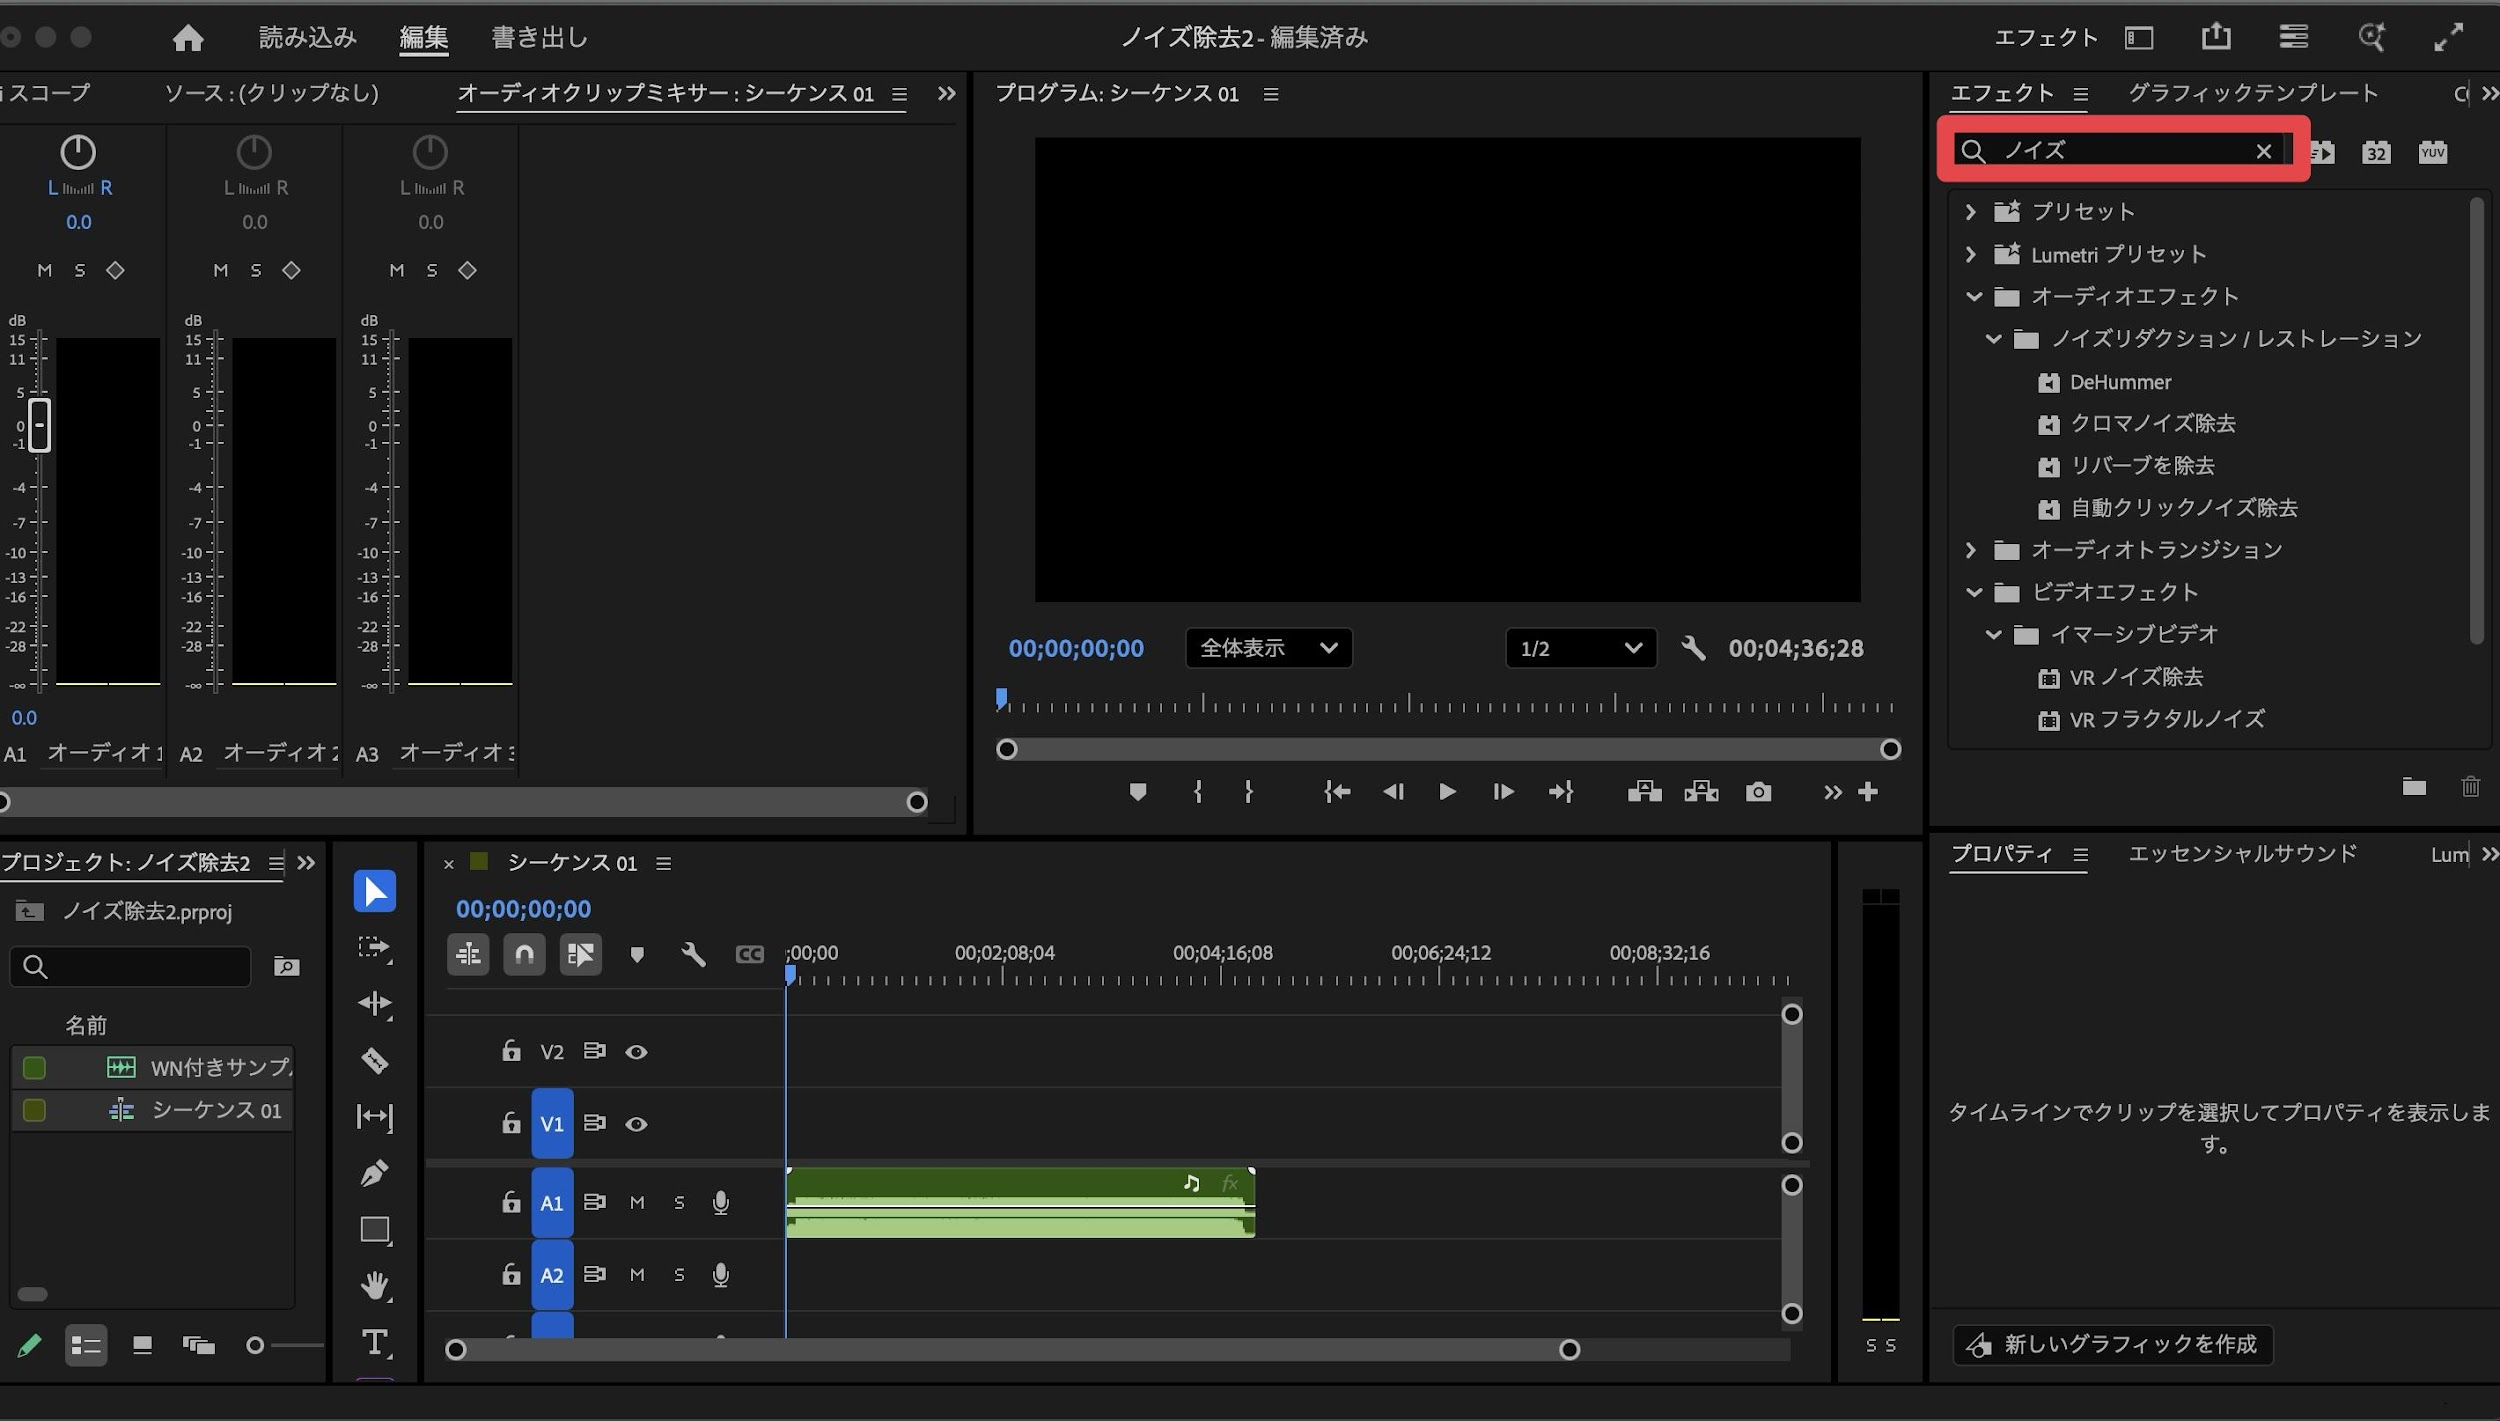This screenshot has width=2500, height=1421.
Task: Expand the プリセット folder
Action: (x=1970, y=212)
